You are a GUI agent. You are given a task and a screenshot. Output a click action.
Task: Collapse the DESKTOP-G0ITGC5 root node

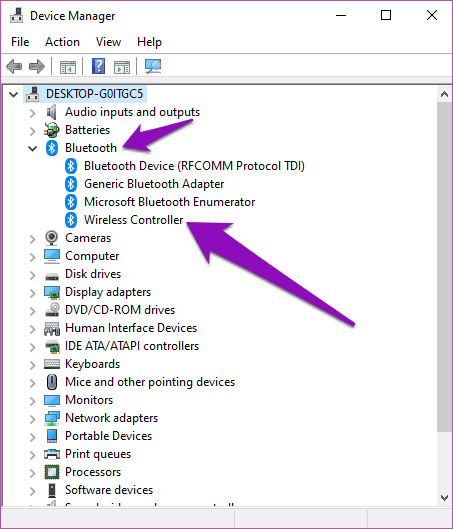click(13, 94)
